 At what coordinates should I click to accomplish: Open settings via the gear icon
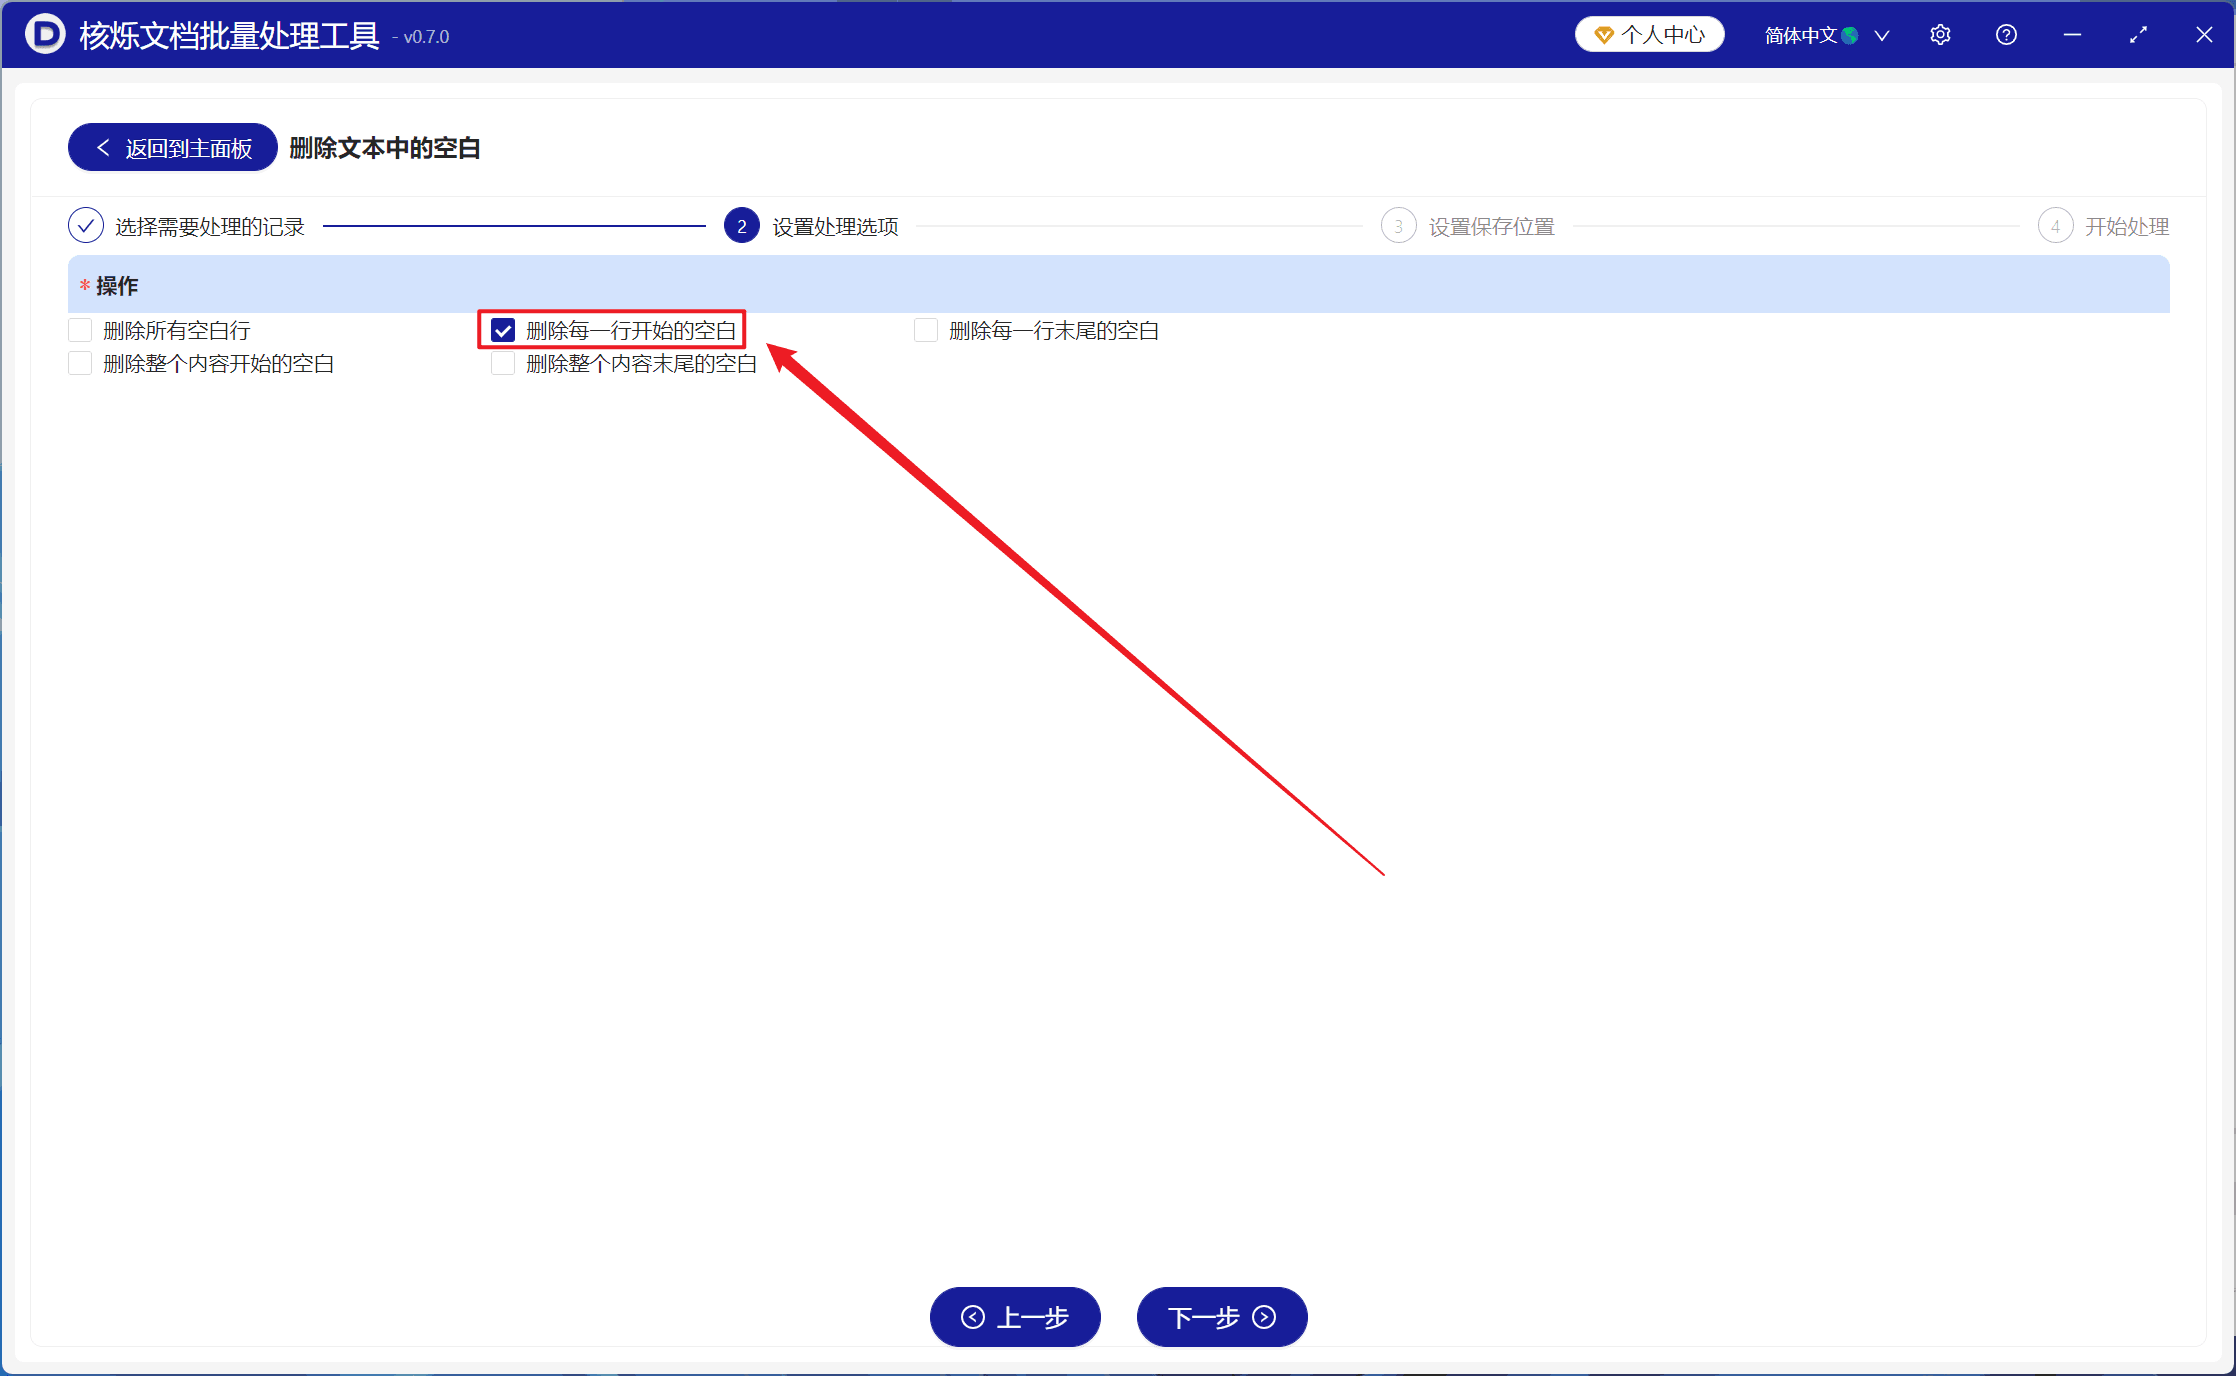point(1940,35)
